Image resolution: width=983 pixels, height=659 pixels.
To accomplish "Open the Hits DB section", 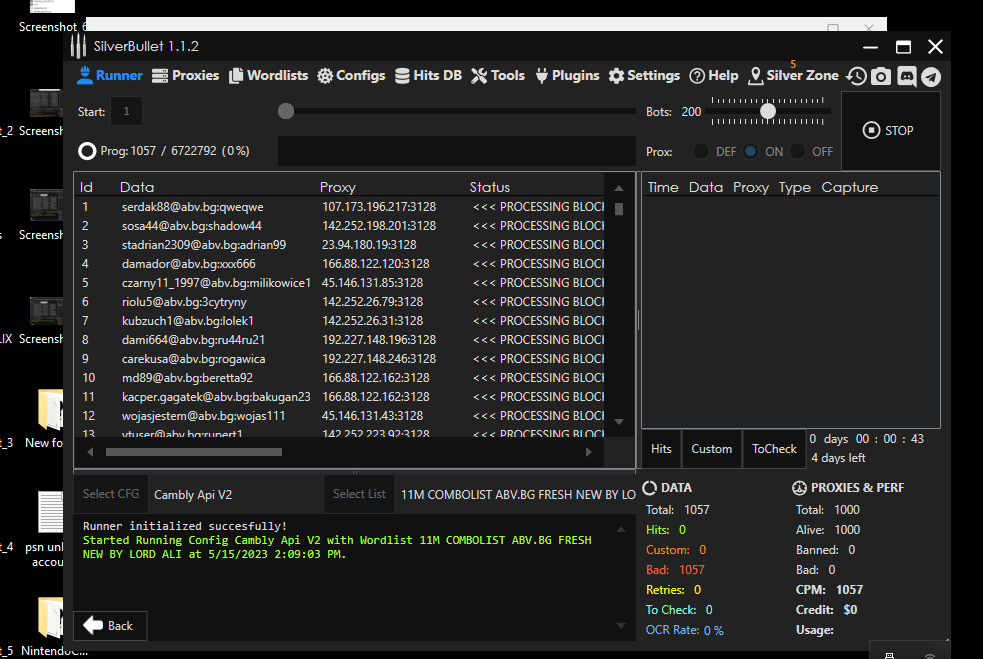I will [428, 76].
